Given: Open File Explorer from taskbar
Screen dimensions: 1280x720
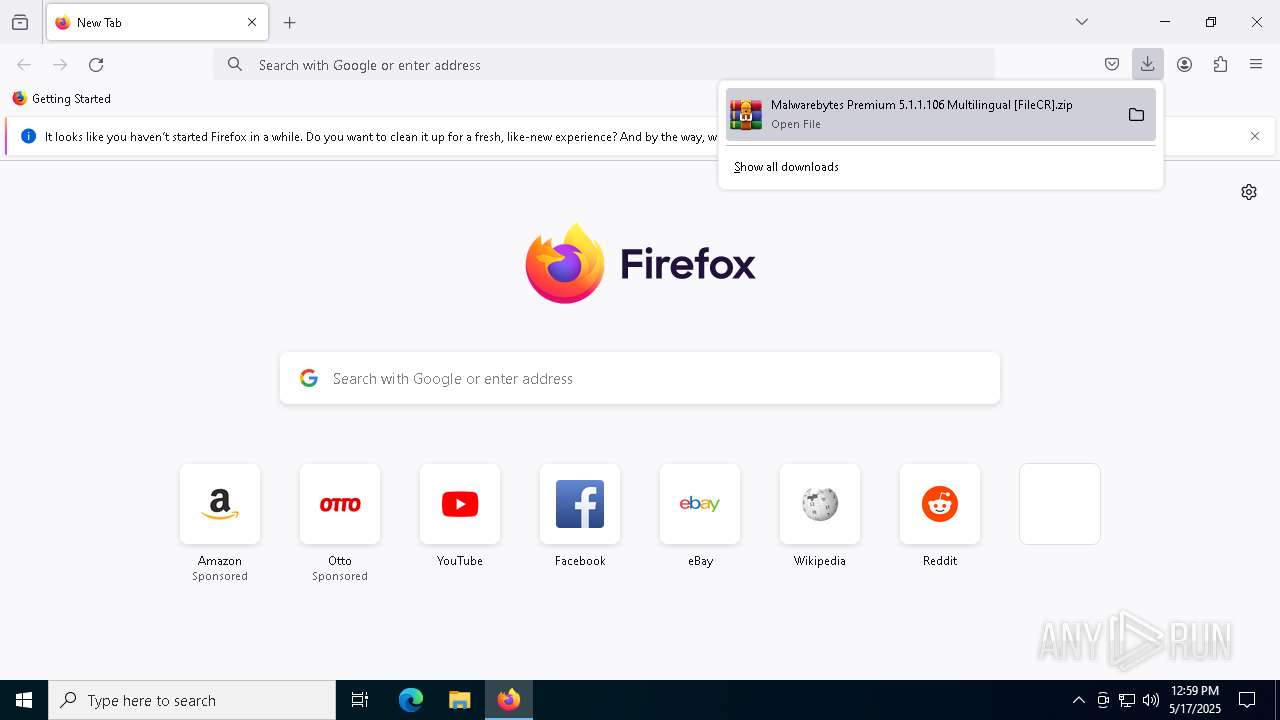Looking at the screenshot, I should 460,700.
